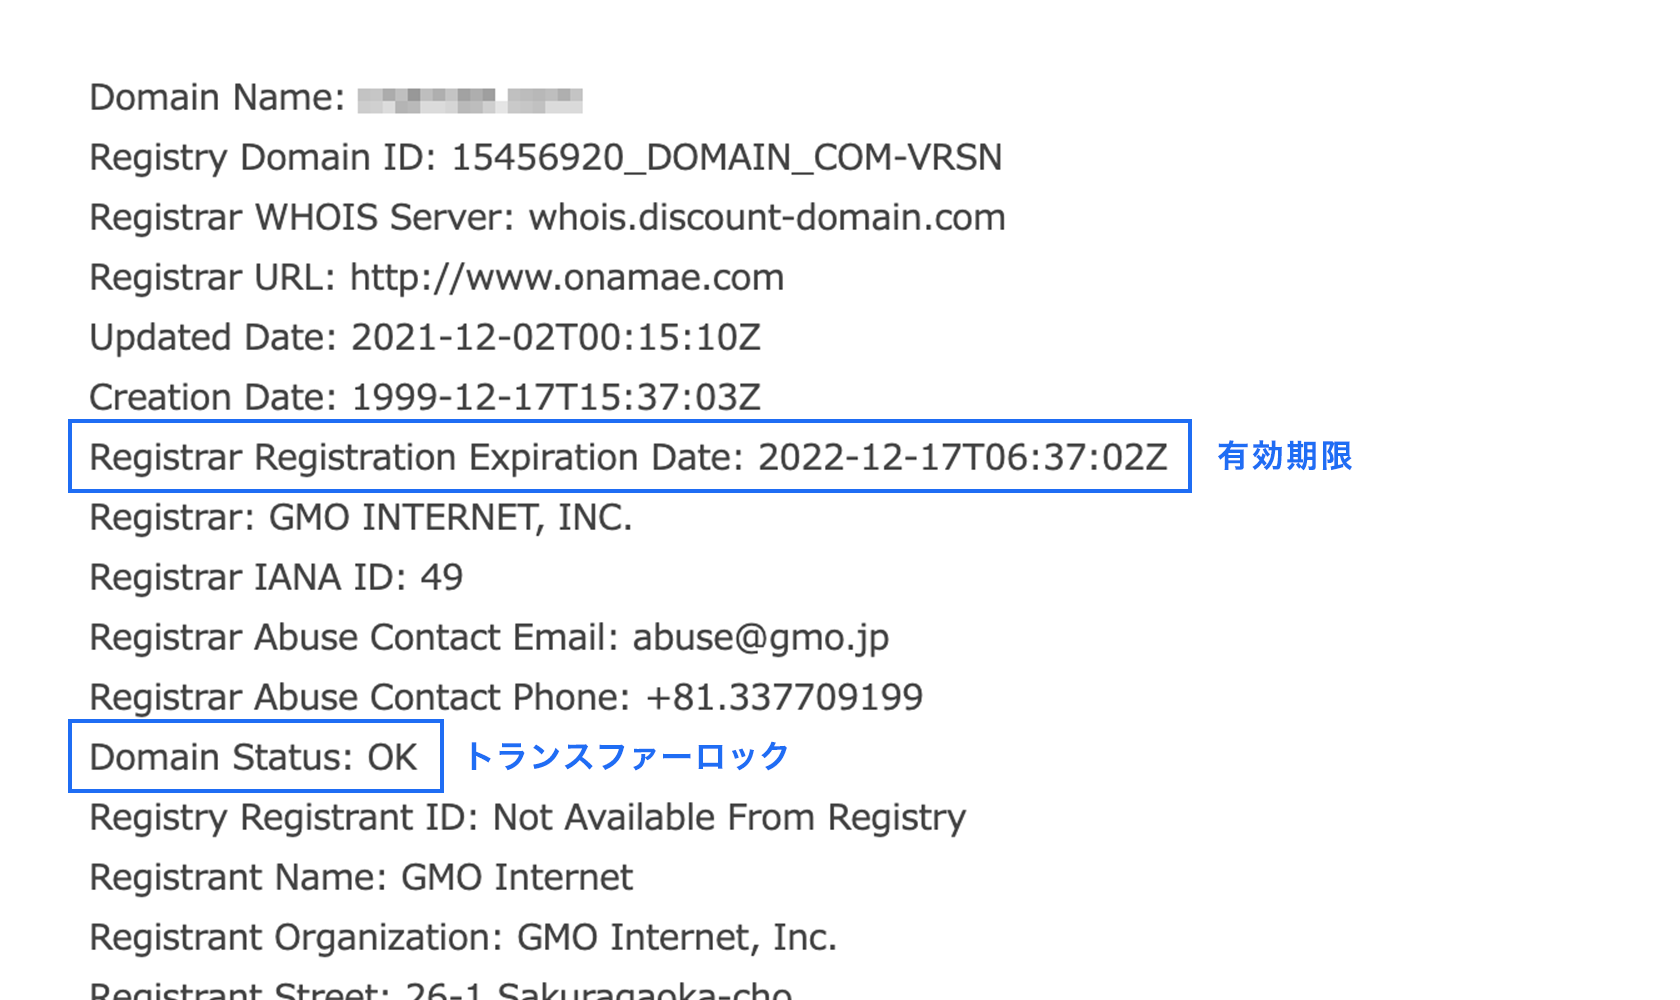1680x1000 pixels.
Task: Click the Registrar GMO INTERNET, INC. line
Action: (361, 518)
